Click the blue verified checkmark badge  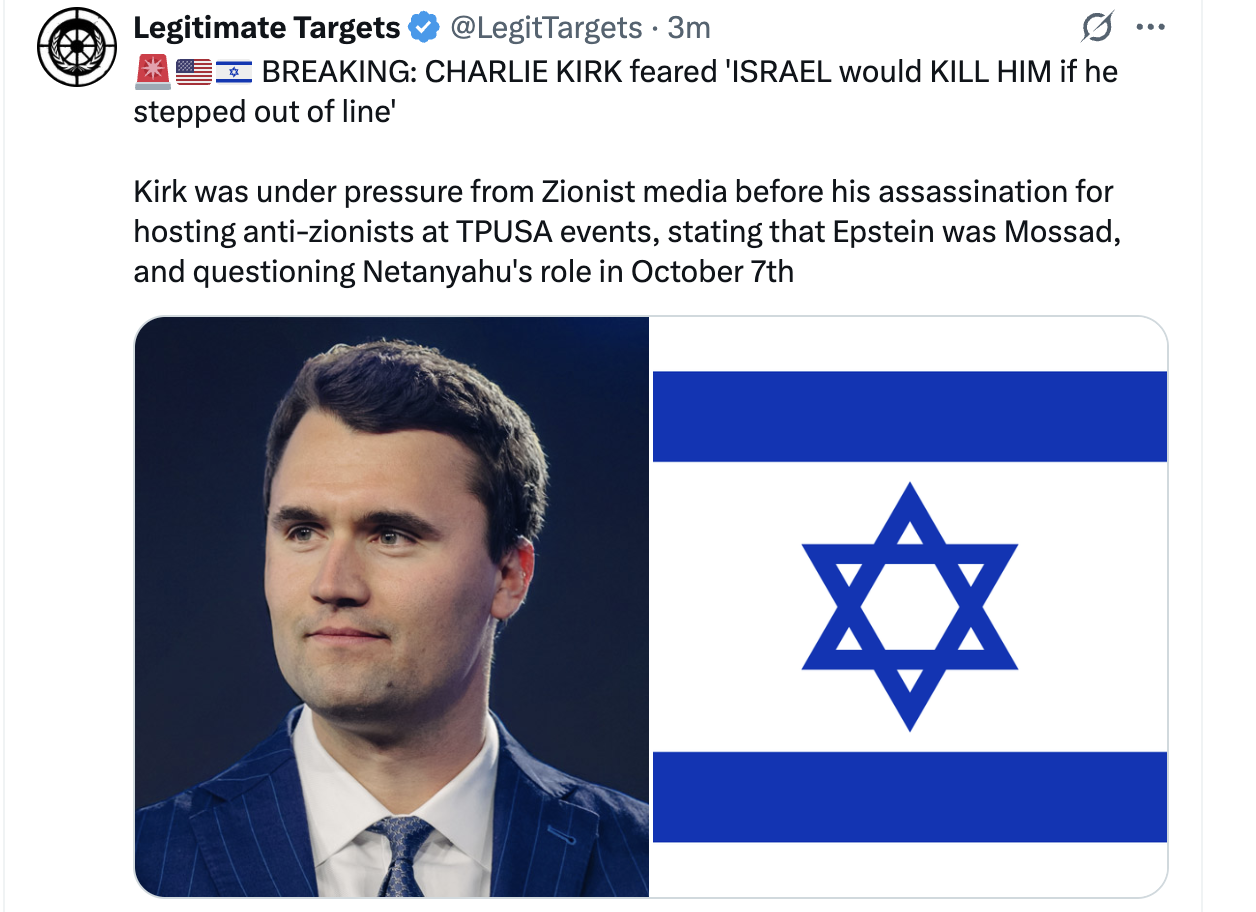click(425, 29)
